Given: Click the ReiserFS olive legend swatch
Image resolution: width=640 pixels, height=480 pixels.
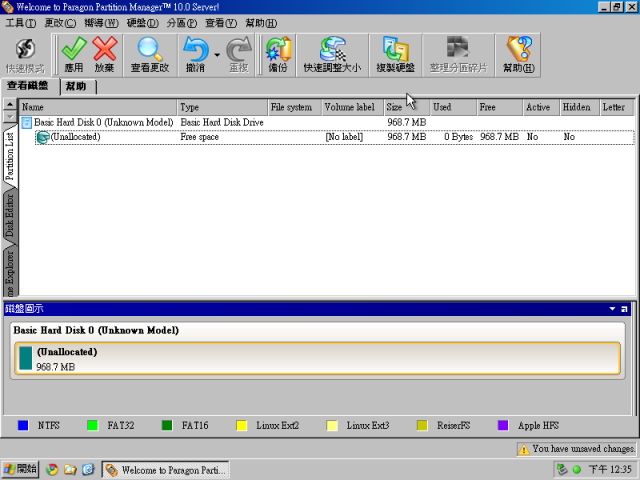Looking at the screenshot, I should (x=422, y=425).
